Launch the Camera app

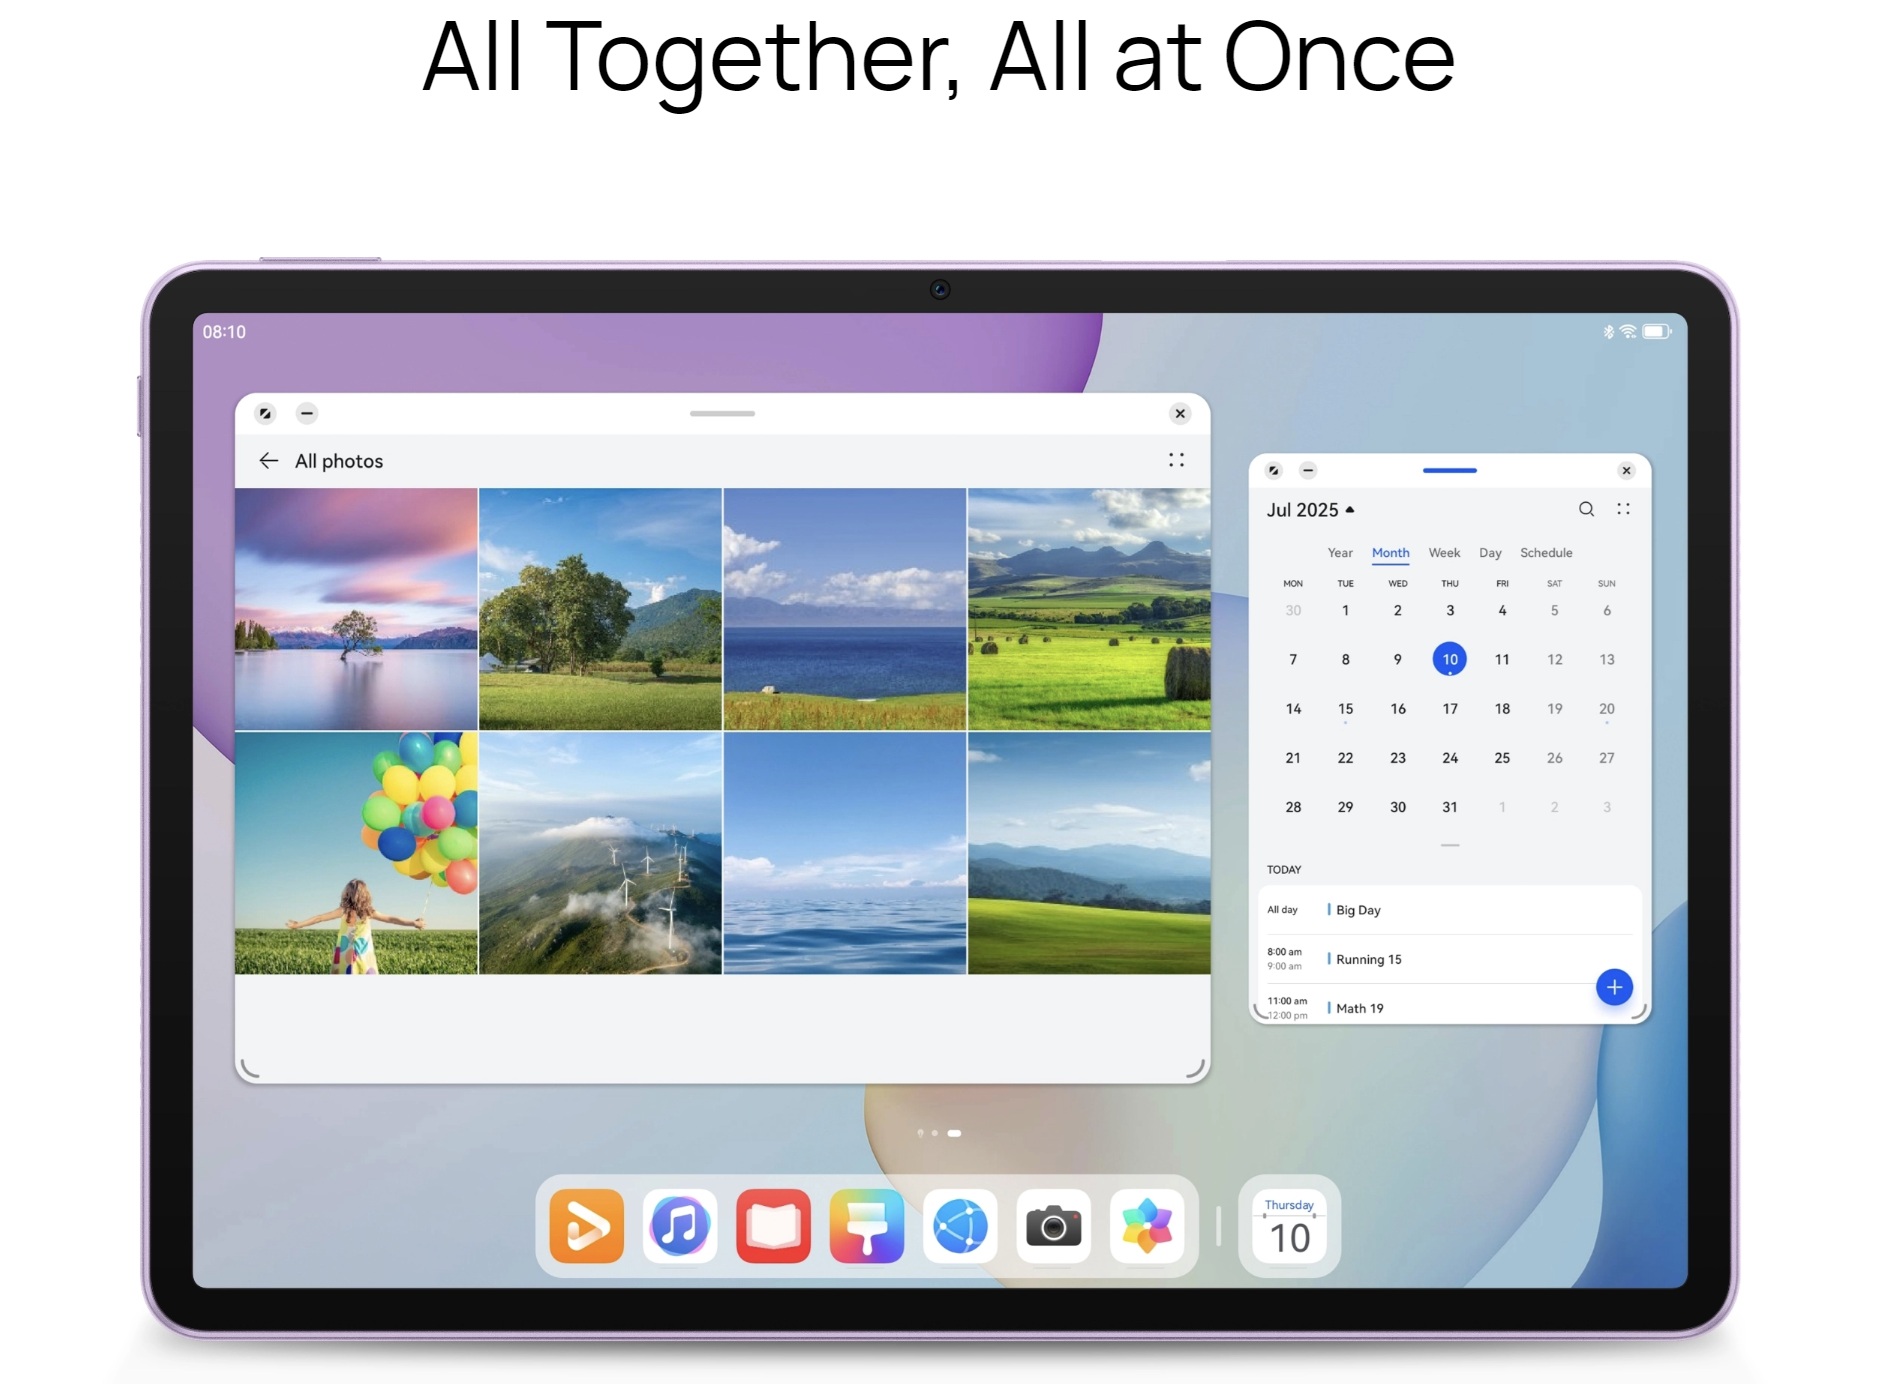1054,1226
